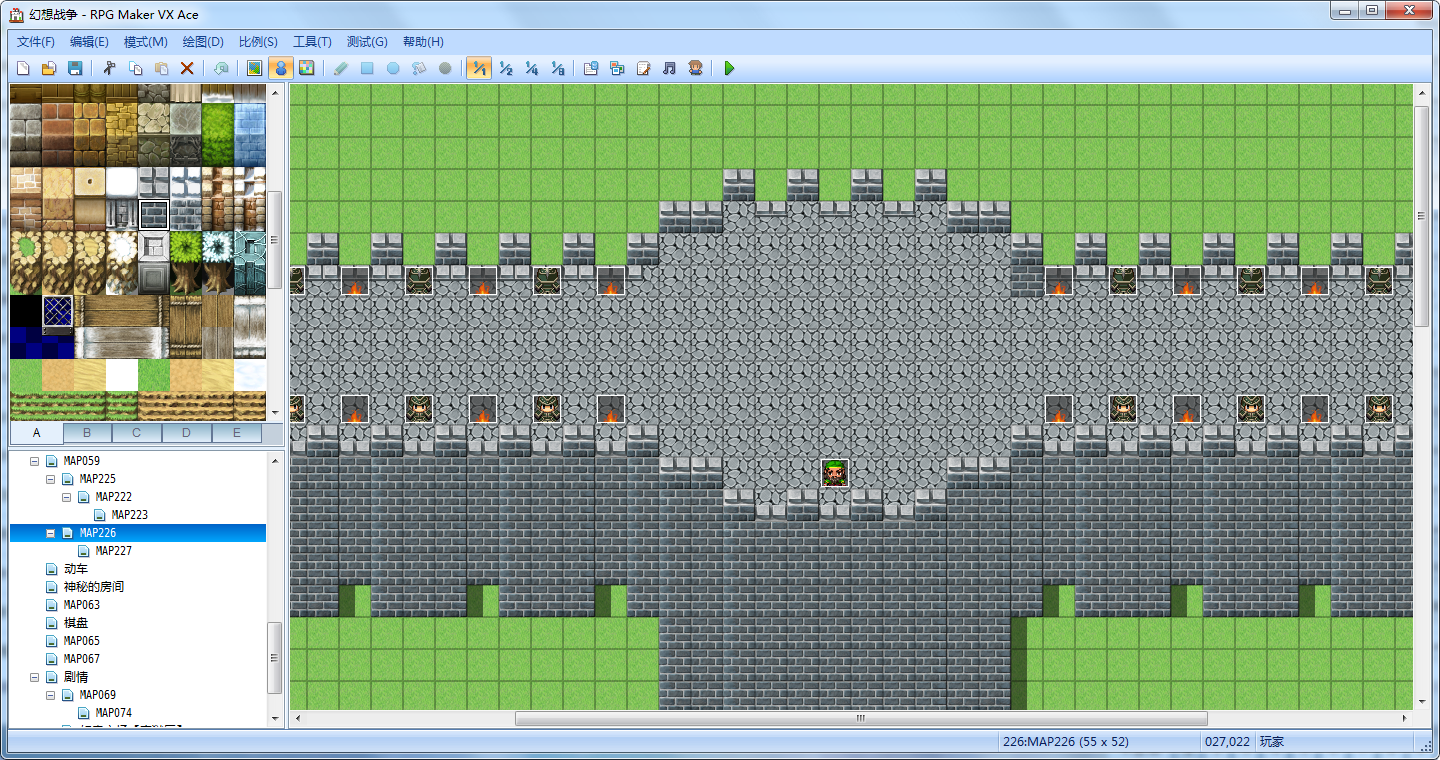
Task: Select the 神秘的房间 map in the tree
Action: 94,587
